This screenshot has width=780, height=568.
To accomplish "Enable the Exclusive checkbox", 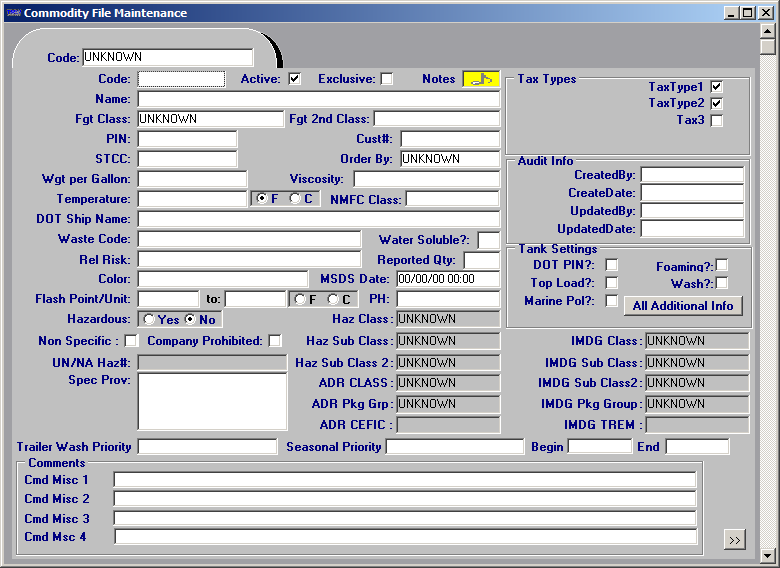I will pyautogui.click(x=387, y=79).
